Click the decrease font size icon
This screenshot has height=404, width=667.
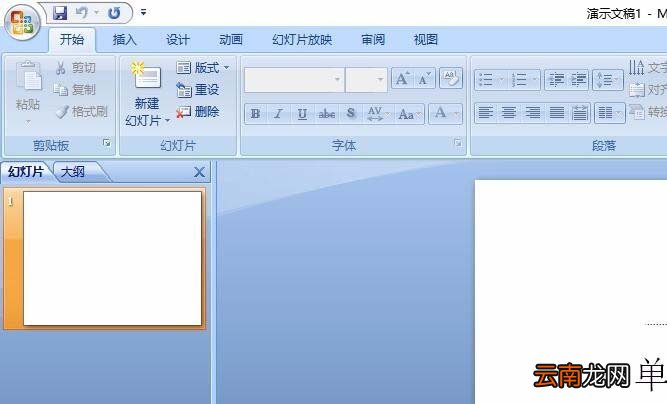pyautogui.click(x=425, y=79)
